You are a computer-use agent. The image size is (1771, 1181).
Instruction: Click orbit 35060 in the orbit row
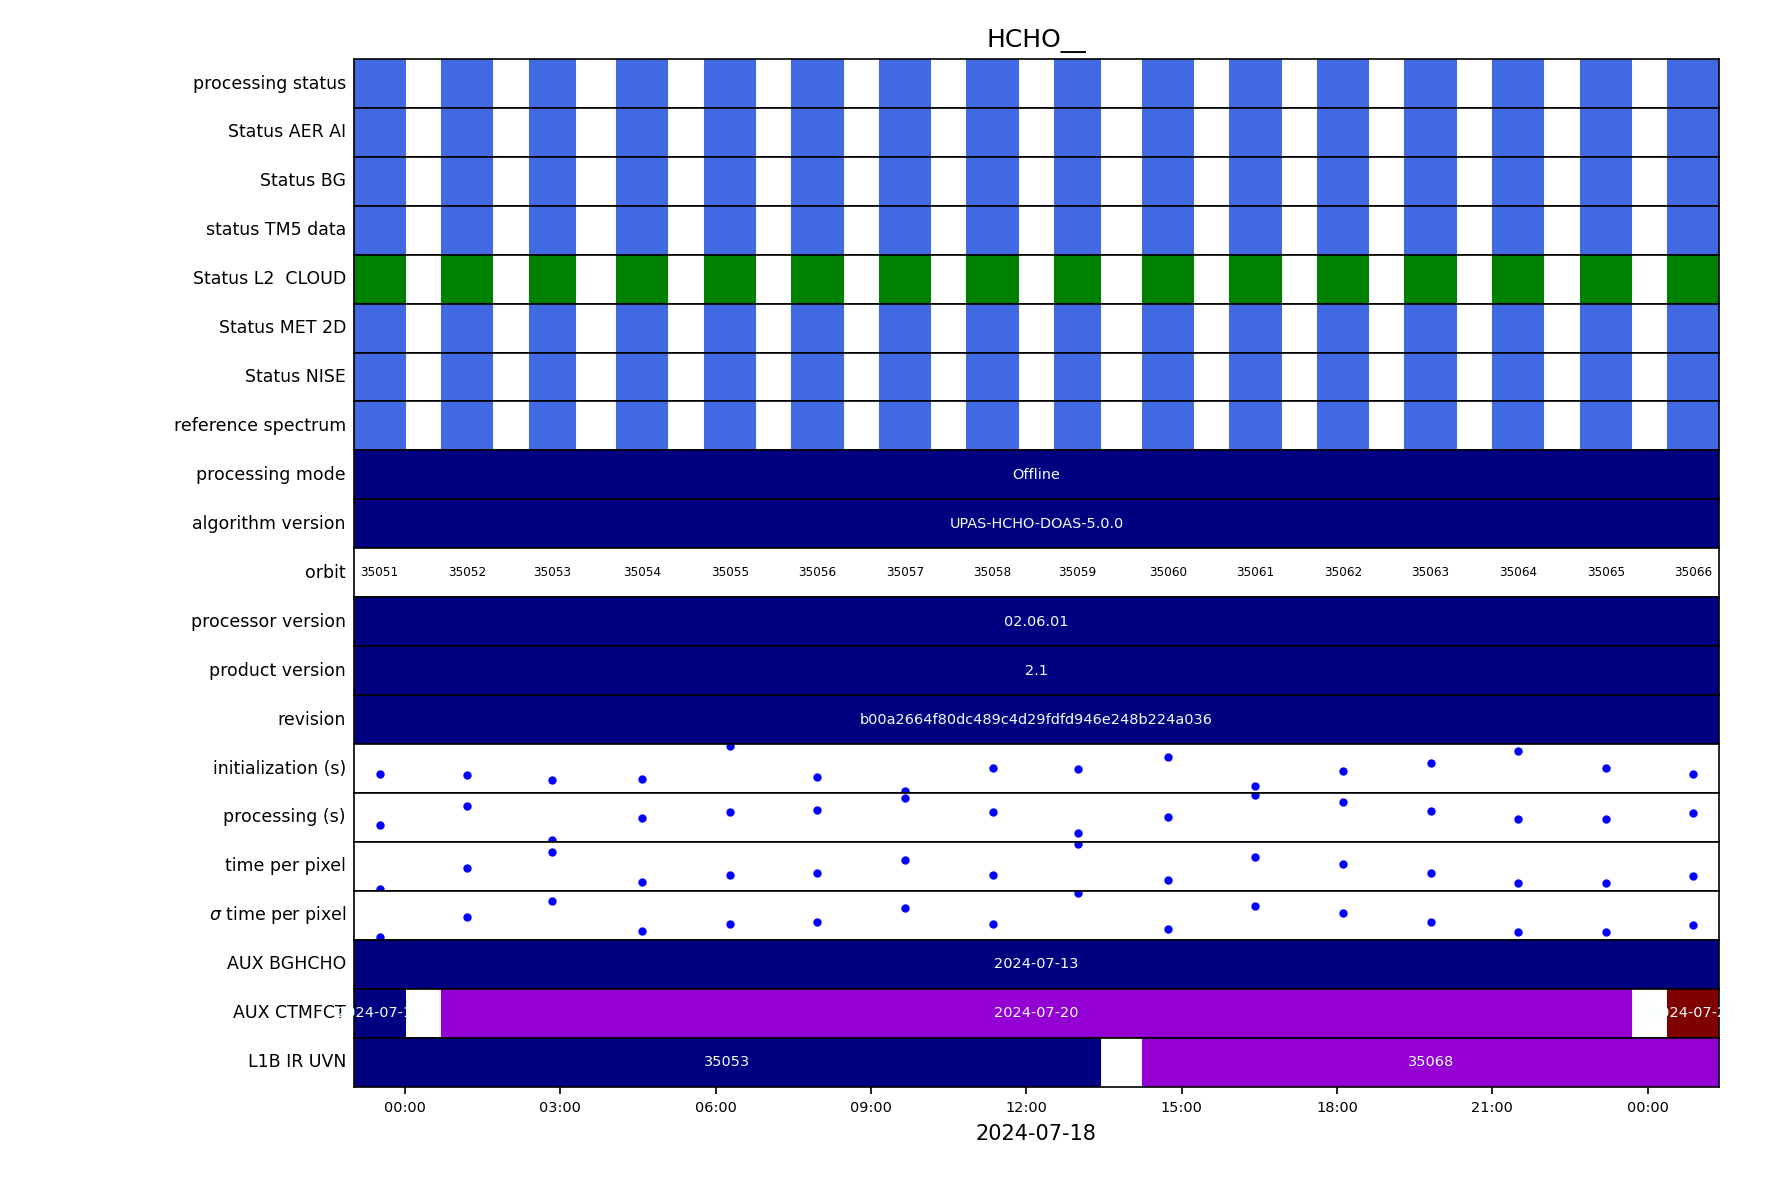(1167, 572)
